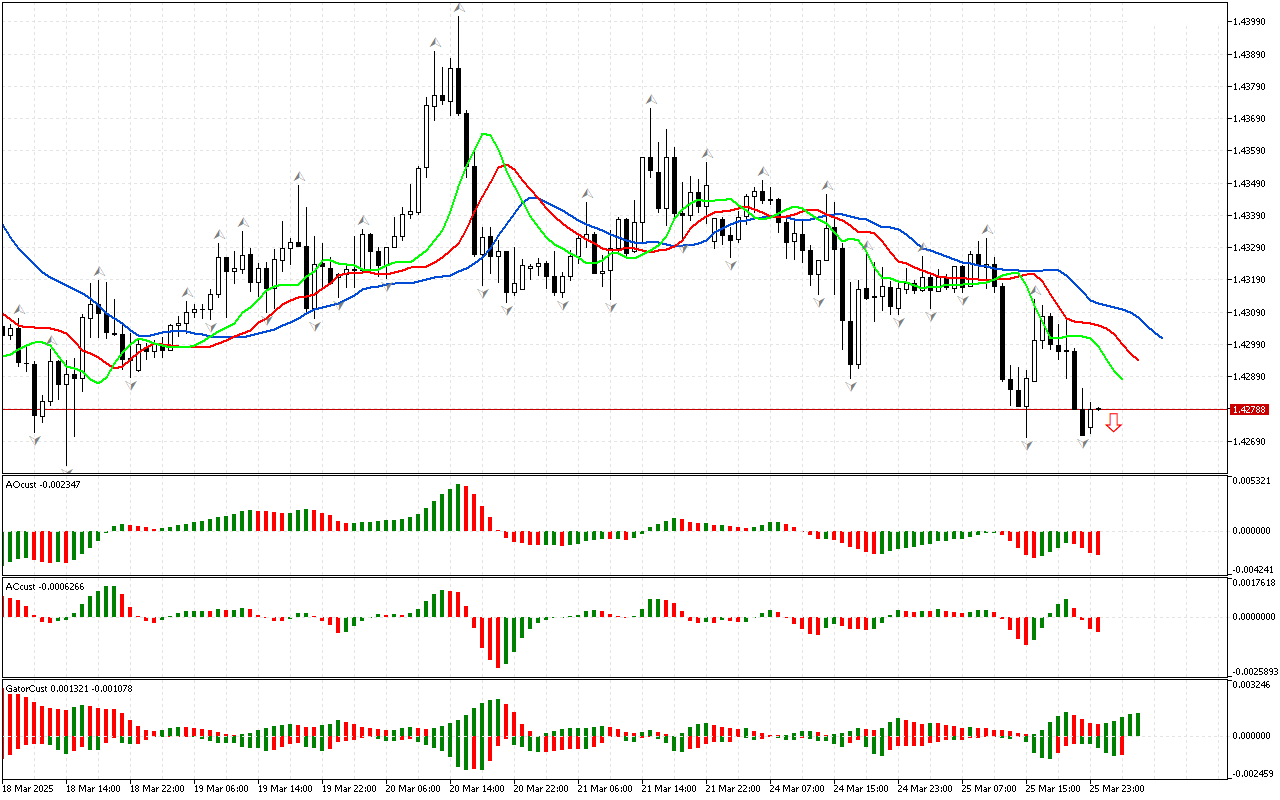Click the 1.43690 price level label
Screen dimensions: 1280x800
coord(1250,119)
